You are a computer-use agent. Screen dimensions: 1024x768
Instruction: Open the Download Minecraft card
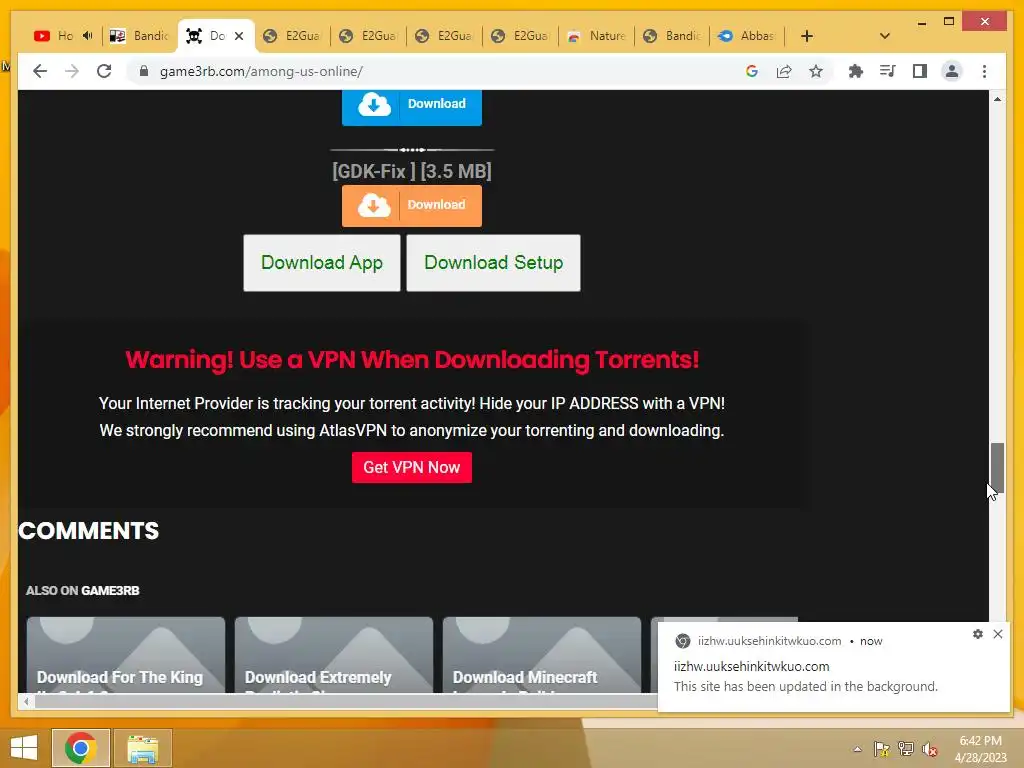(x=541, y=655)
